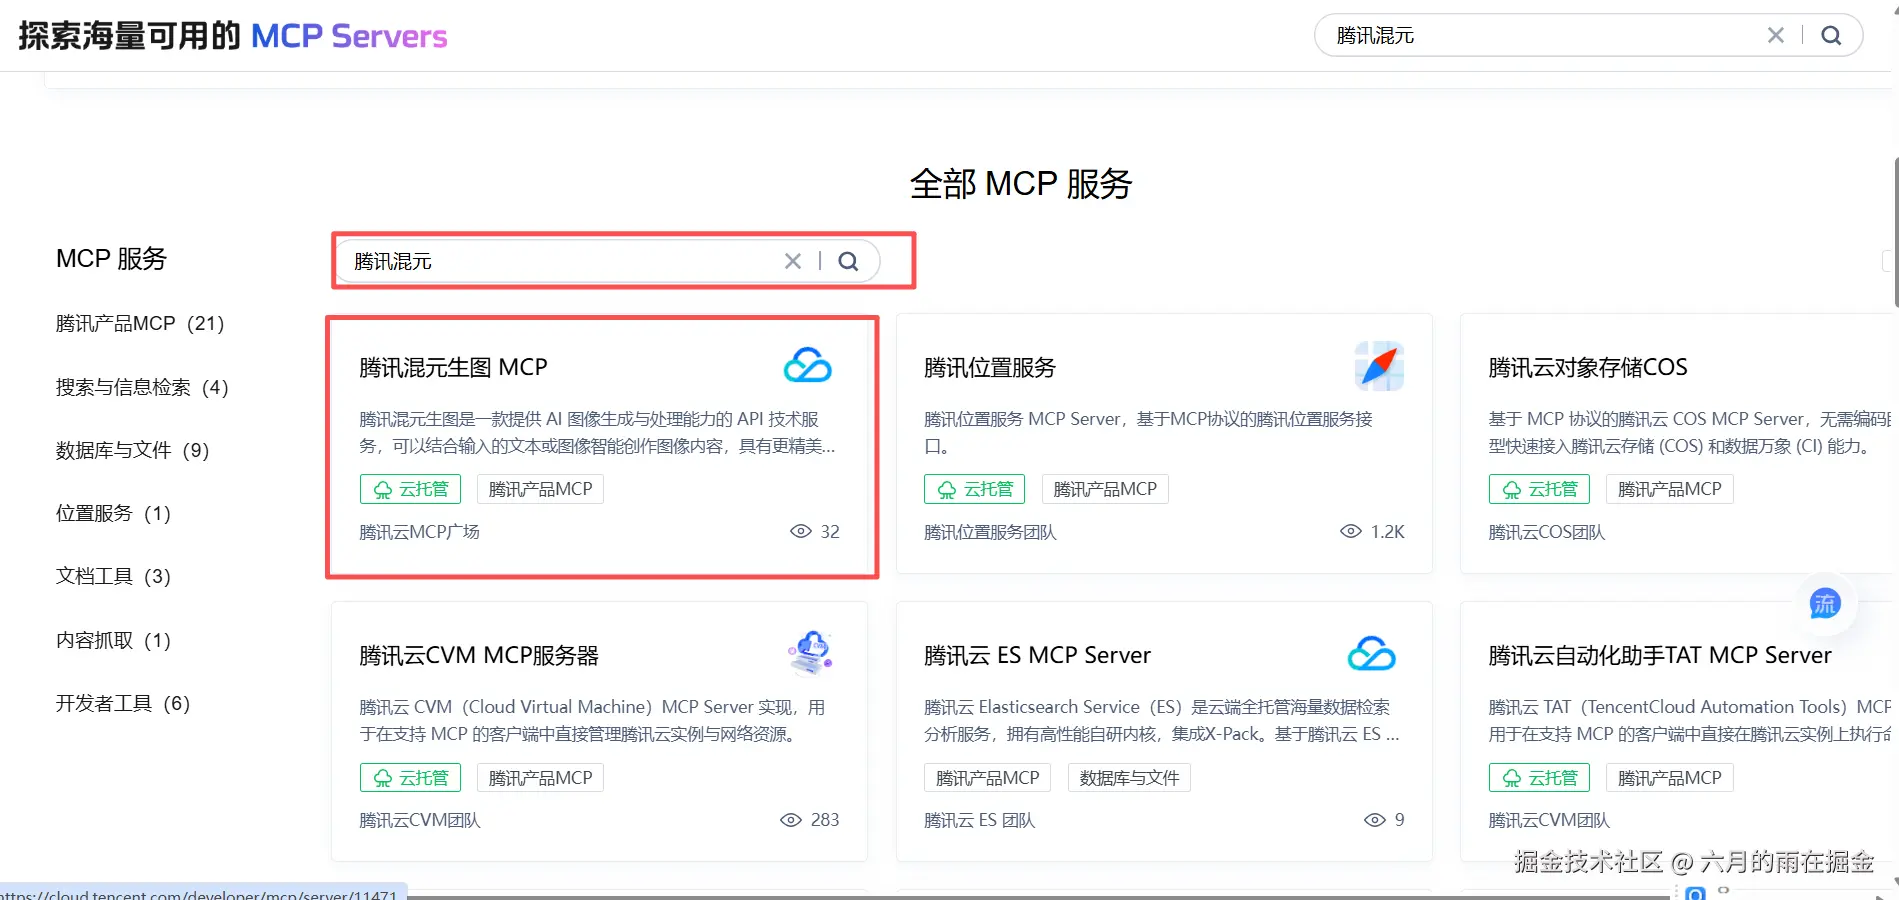Image resolution: width=1899 pixels, height=900 pixels.
Task: Click the cloud icon on 腾讯混元生图 MCP card
Action: click(808, 366)
